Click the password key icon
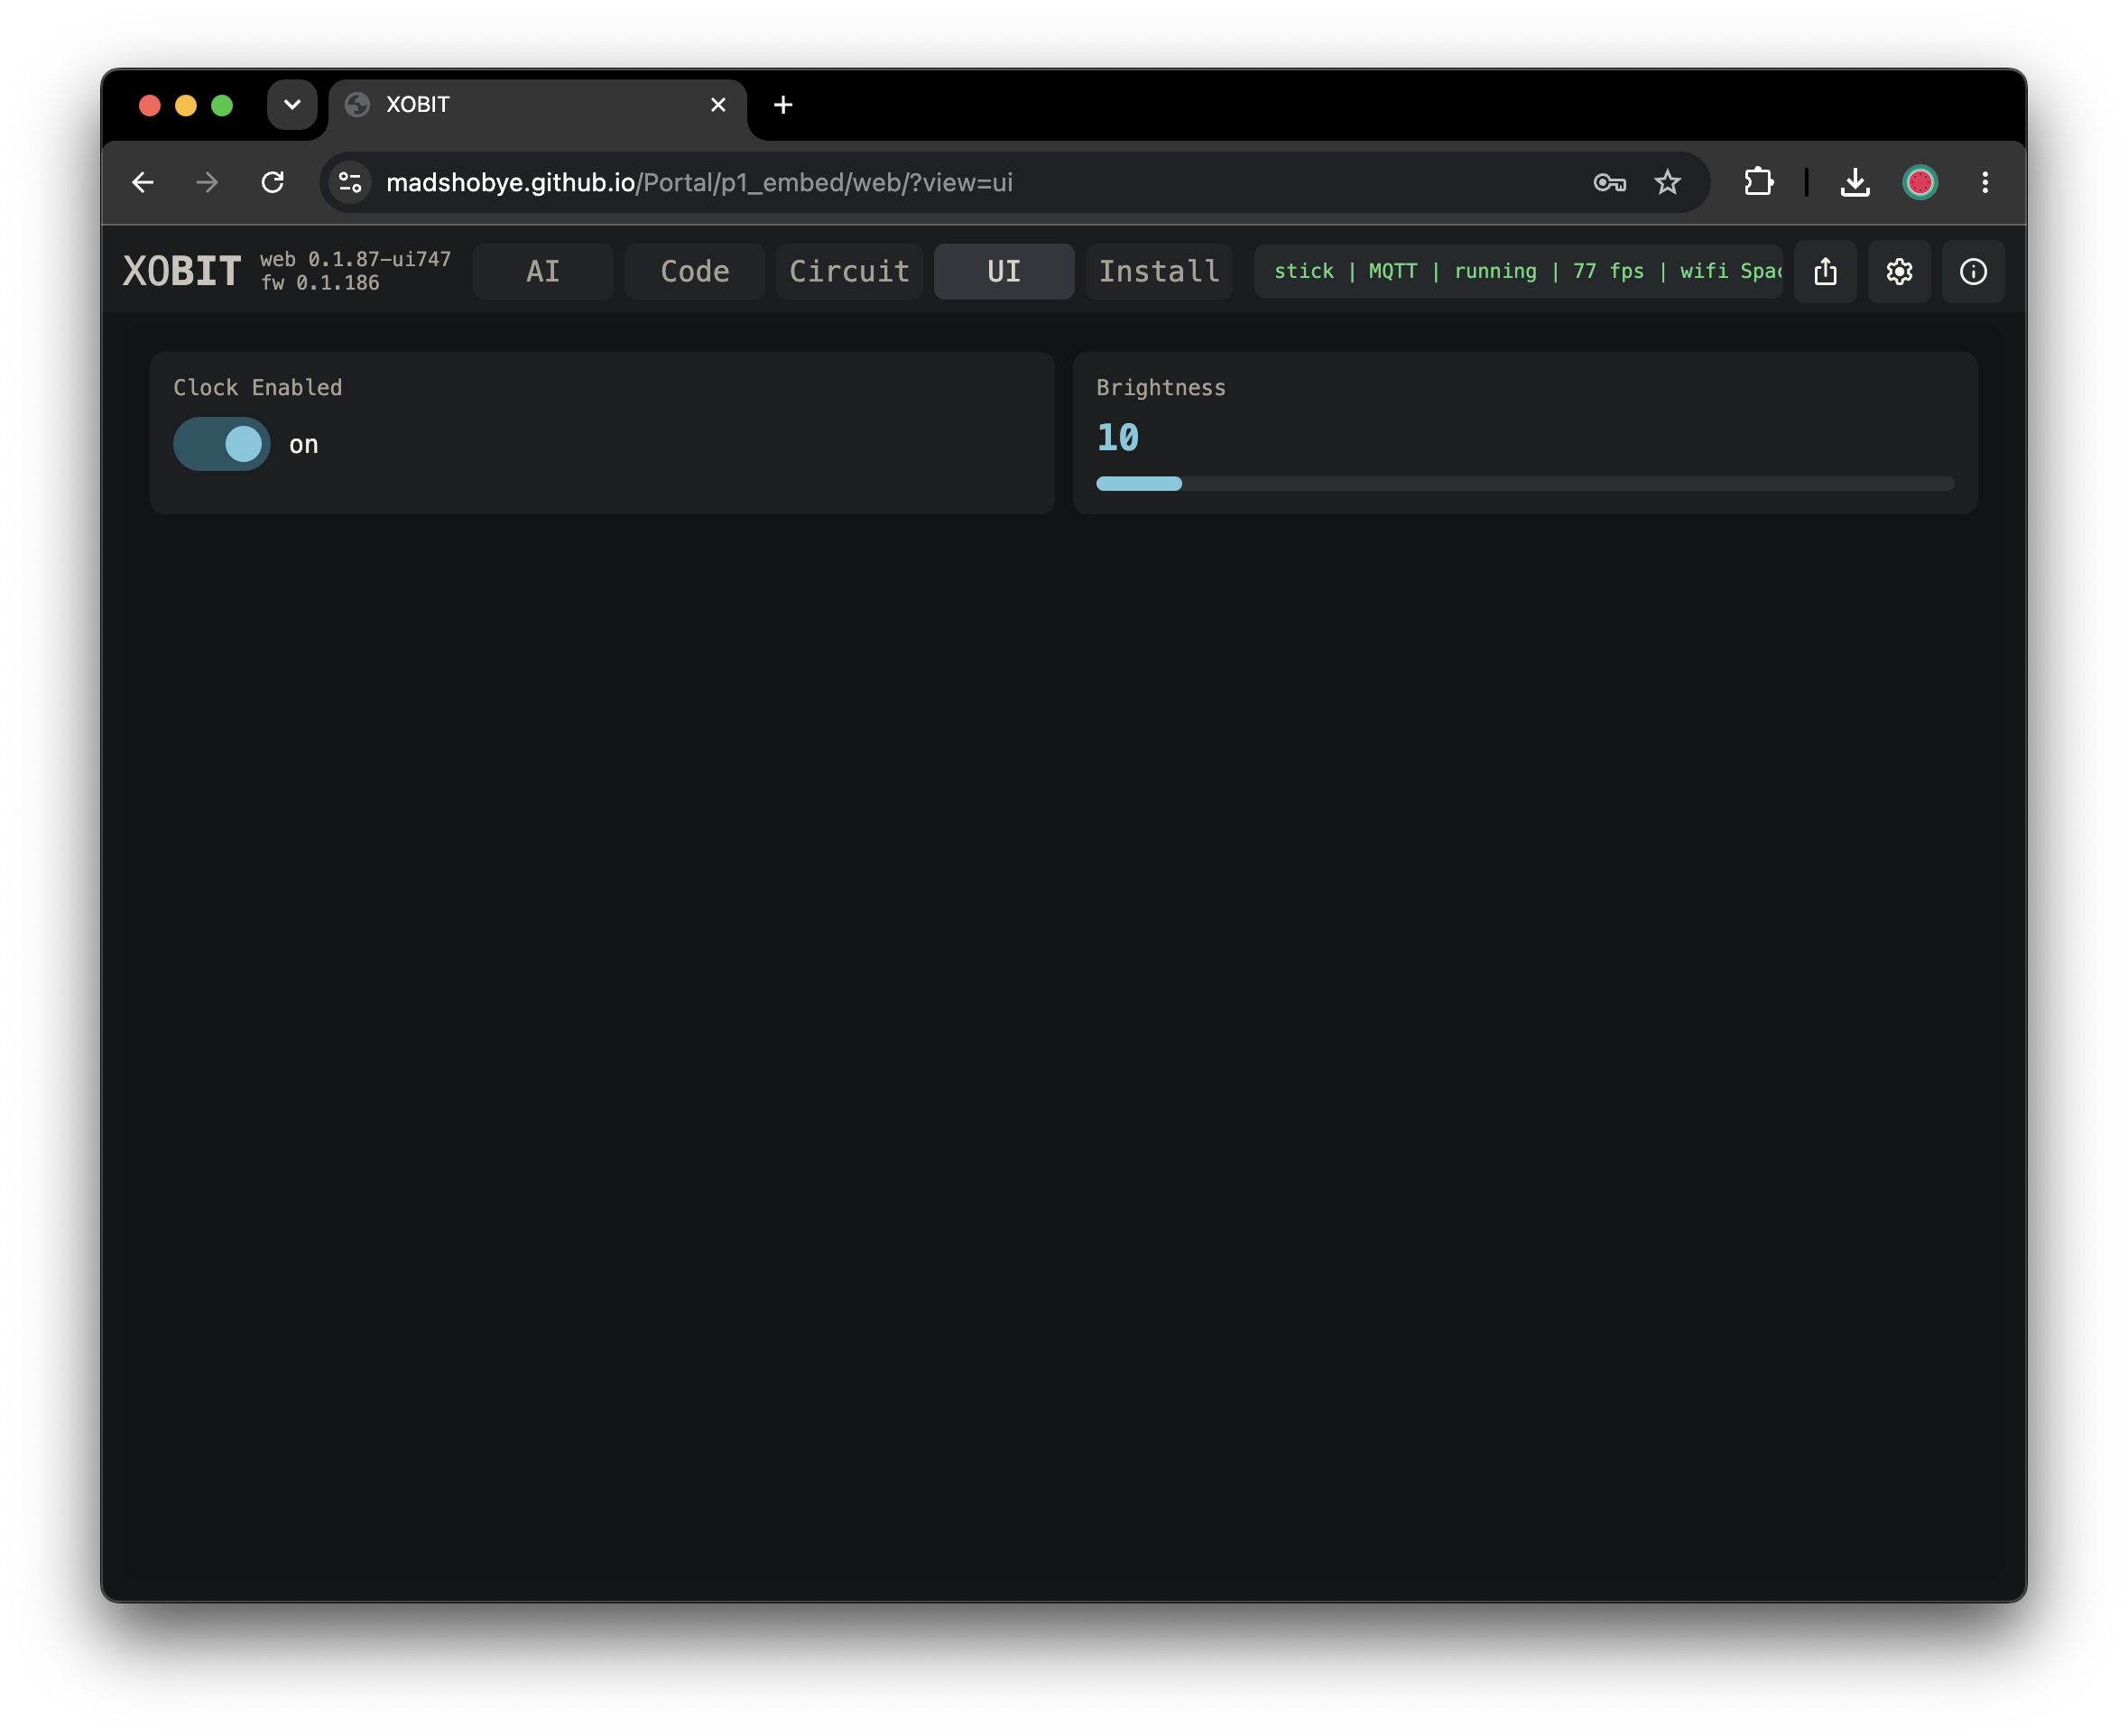 click(x=1609, y=182)
